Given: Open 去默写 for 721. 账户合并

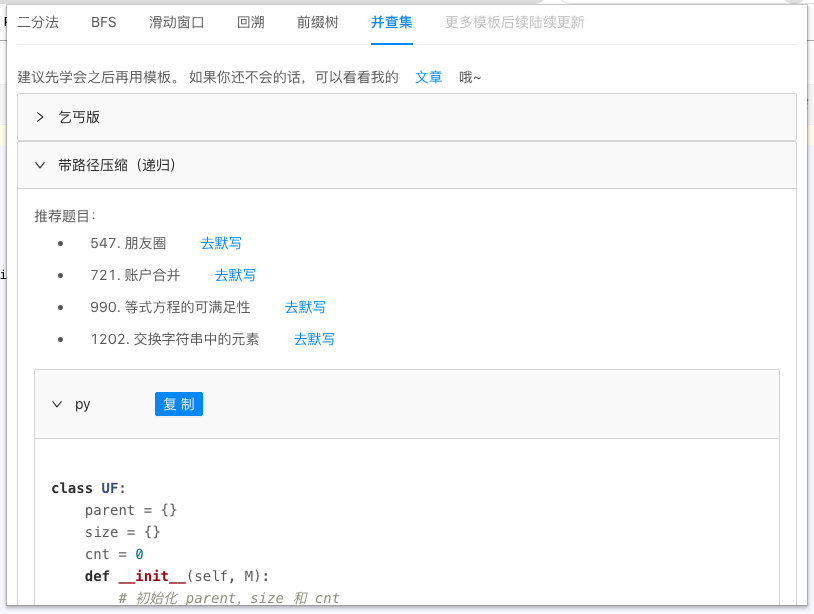Looking at the screenshot, I should 235,275.
